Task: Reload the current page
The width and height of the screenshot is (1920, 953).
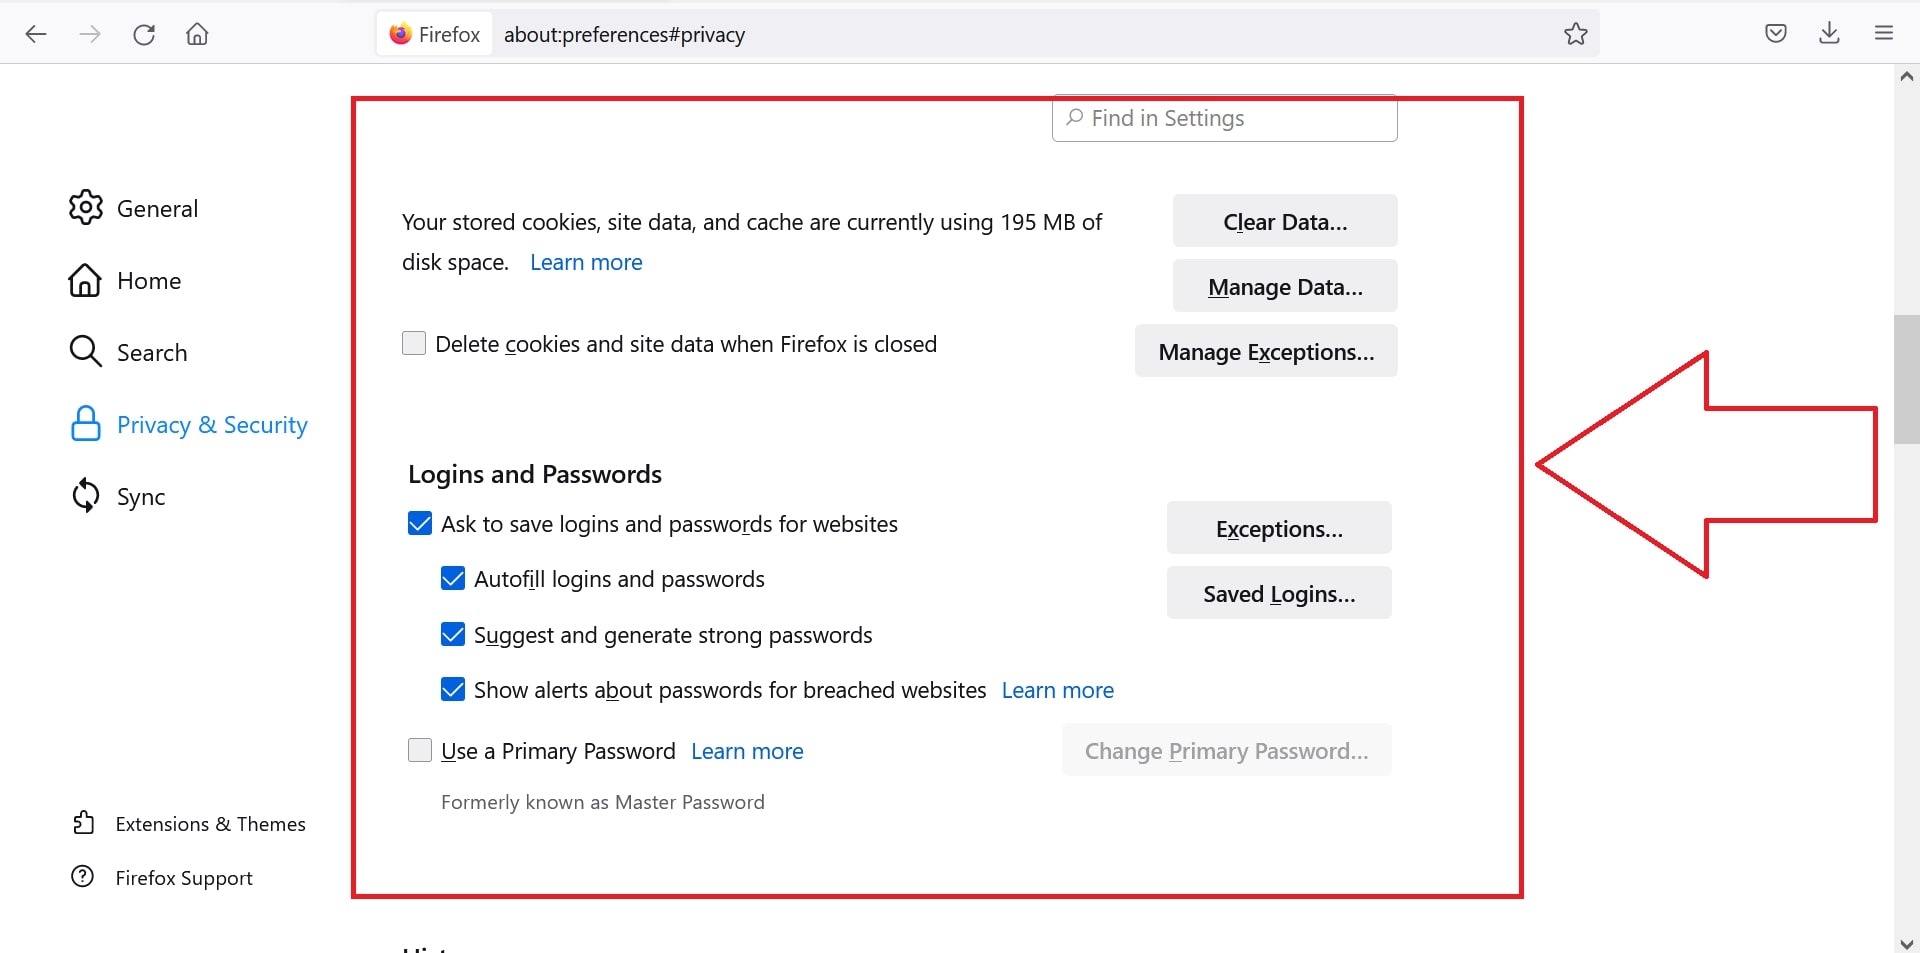Action: click(144, 33)
